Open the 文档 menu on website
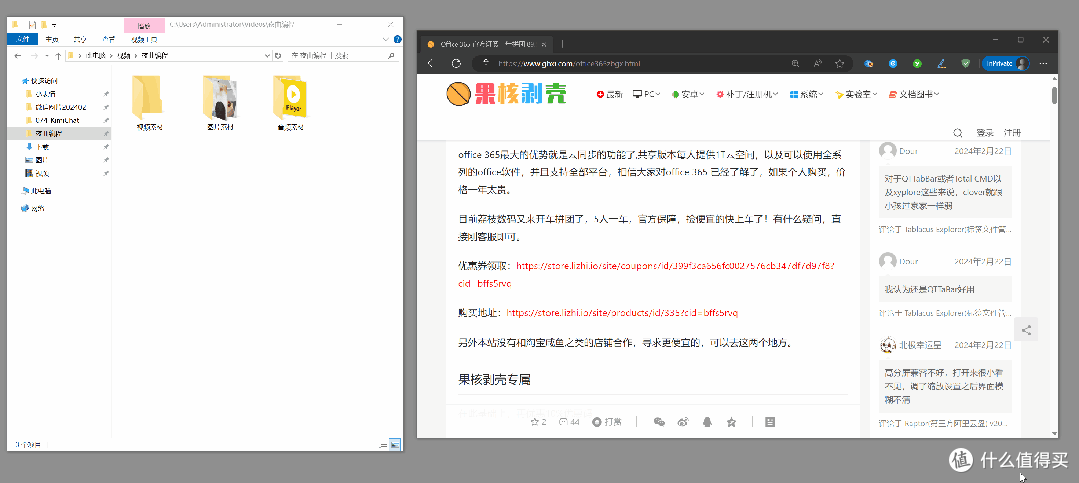The width and height of the screenshot is (1079, 483). (x=914, y=94)
